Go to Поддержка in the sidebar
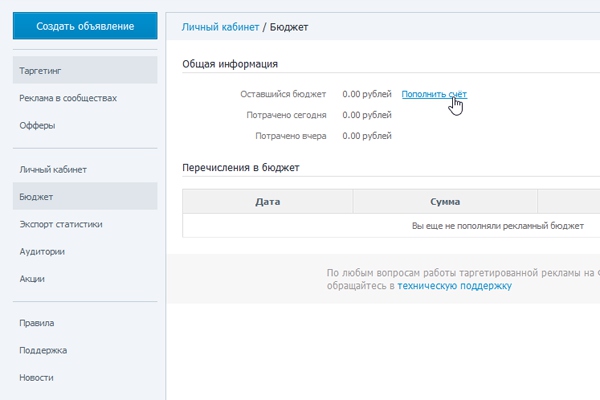This screenshot has height=400, width=600. tap(43, 350)
